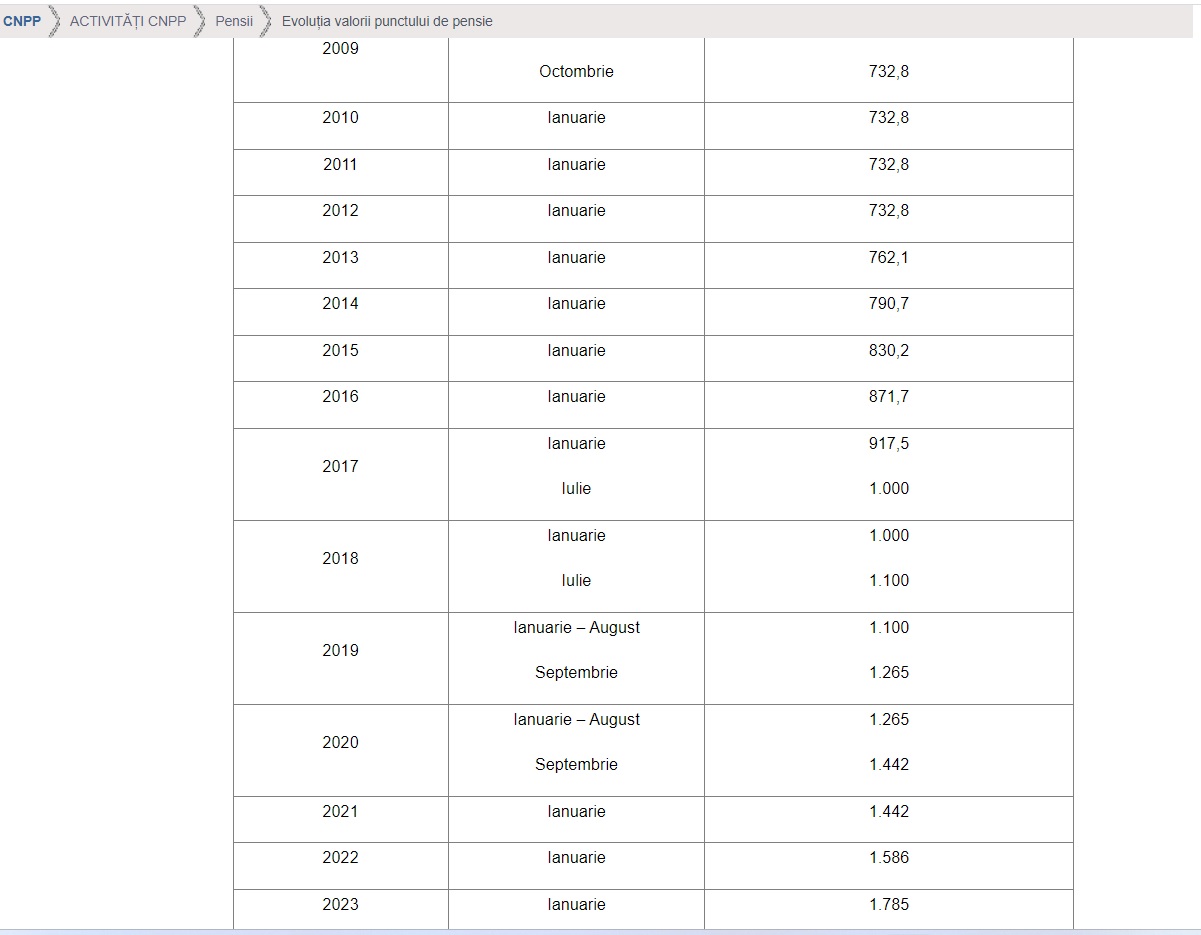Click the value 762,1 in table
This screenshot has height=935, width=1201.
click(x=888, y=258)
